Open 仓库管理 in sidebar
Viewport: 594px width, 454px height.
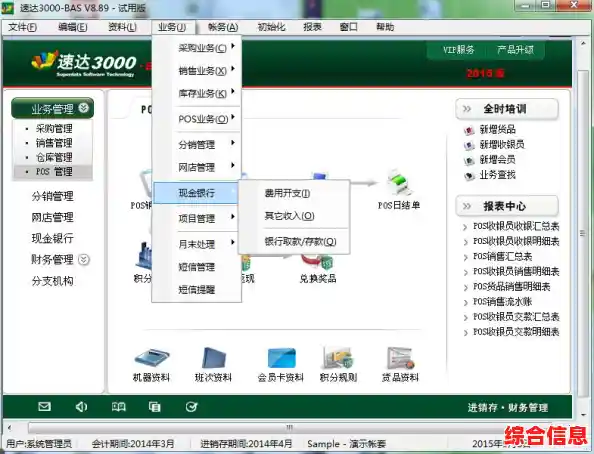tap(53, 157)
